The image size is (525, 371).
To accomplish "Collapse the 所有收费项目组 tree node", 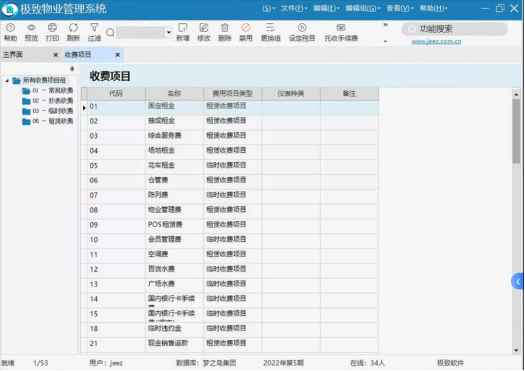I will pos(7,80).
